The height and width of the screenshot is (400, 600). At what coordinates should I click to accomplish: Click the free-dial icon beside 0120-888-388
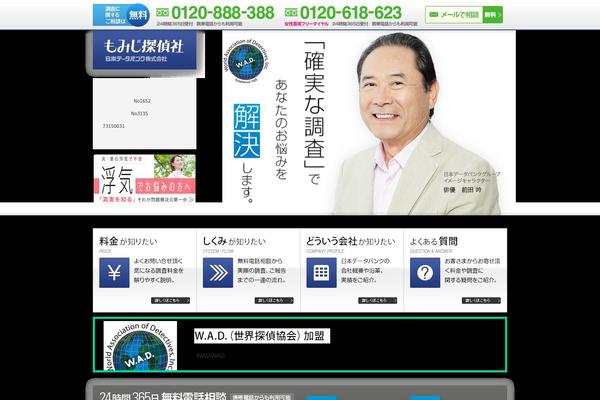[163, 13]
